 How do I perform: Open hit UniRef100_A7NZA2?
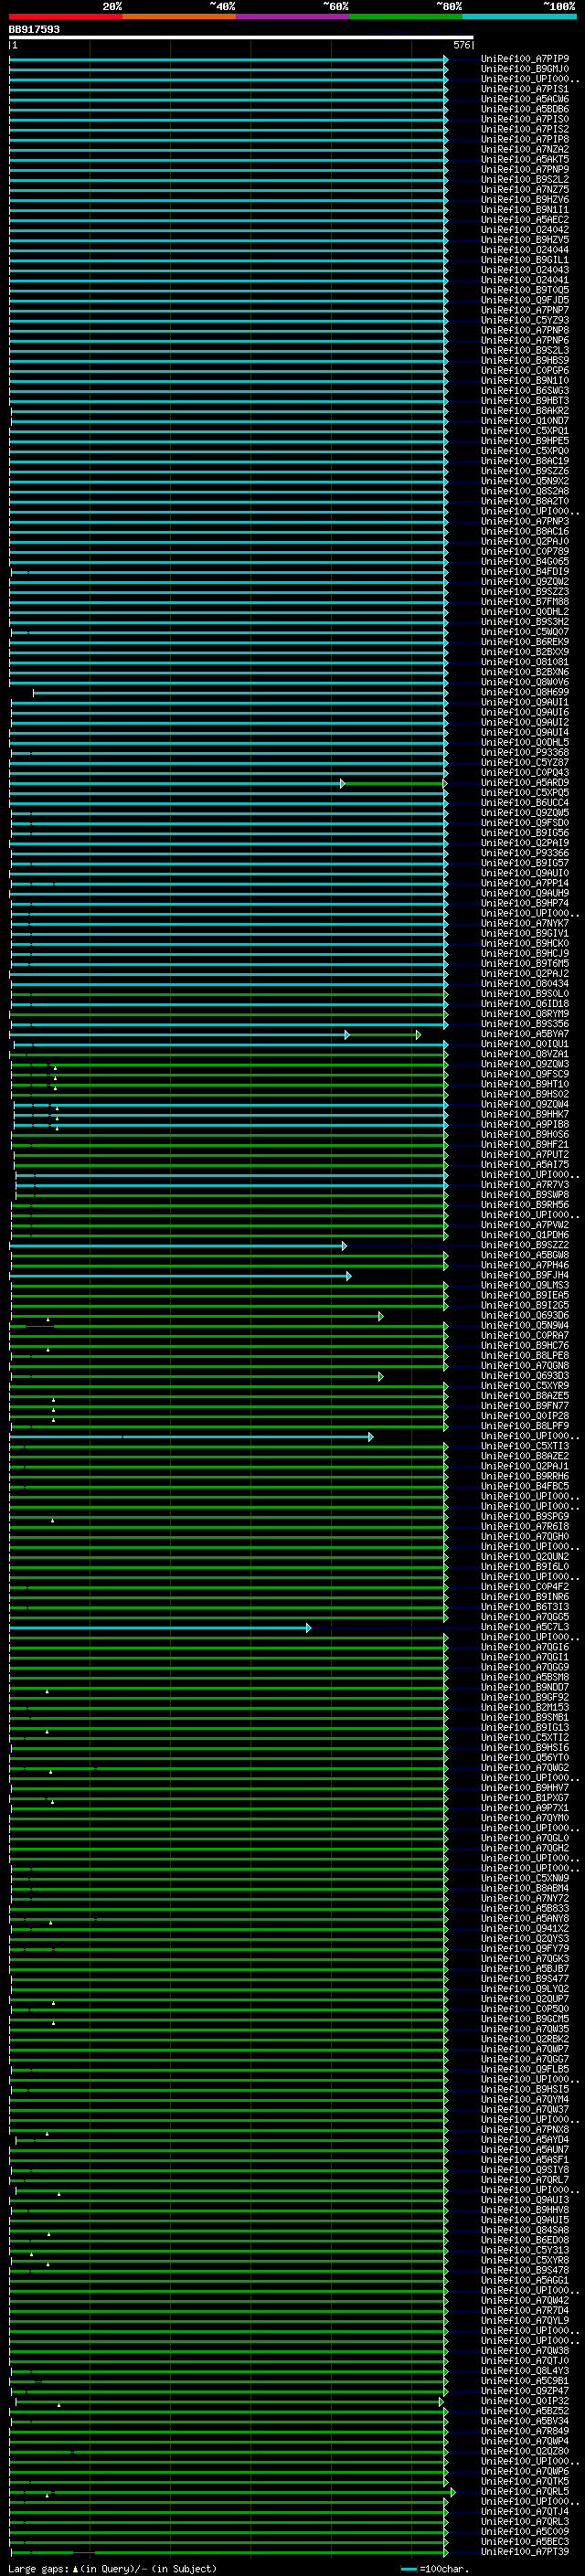(x=525, y=149)
